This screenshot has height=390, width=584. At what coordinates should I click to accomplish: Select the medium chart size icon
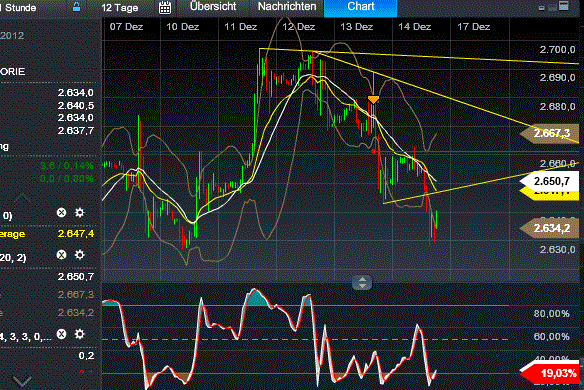[552, 7]
